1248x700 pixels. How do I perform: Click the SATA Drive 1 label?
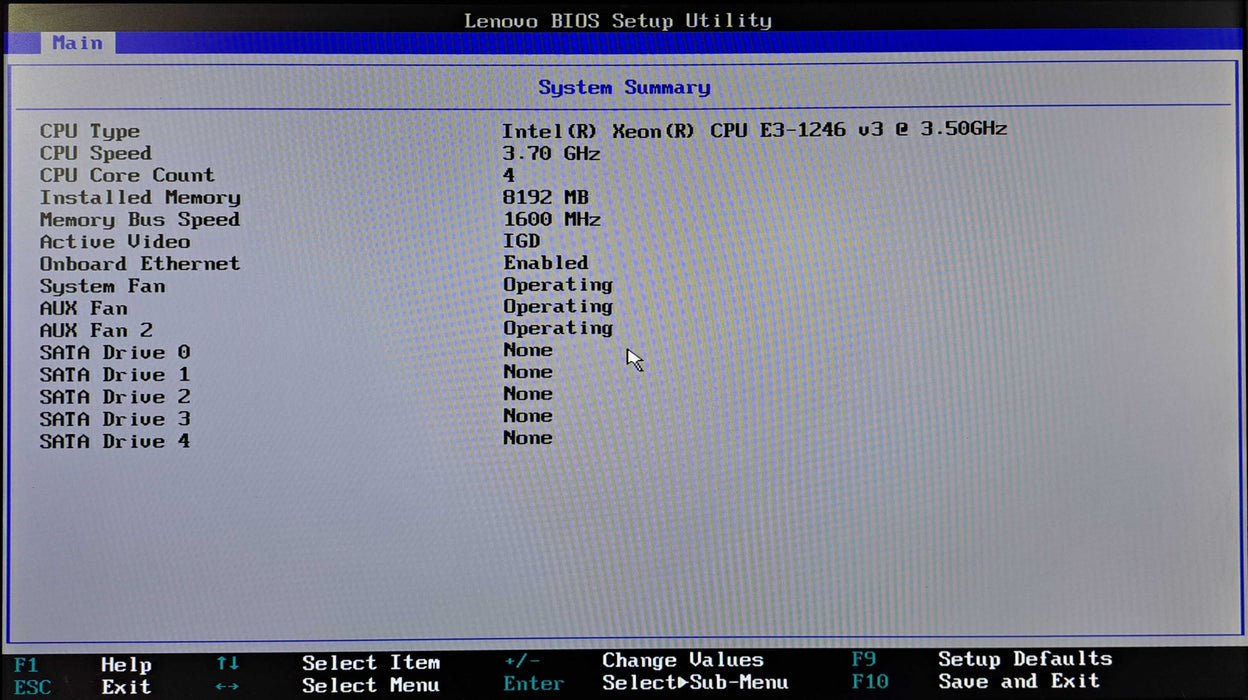(115, 374)
